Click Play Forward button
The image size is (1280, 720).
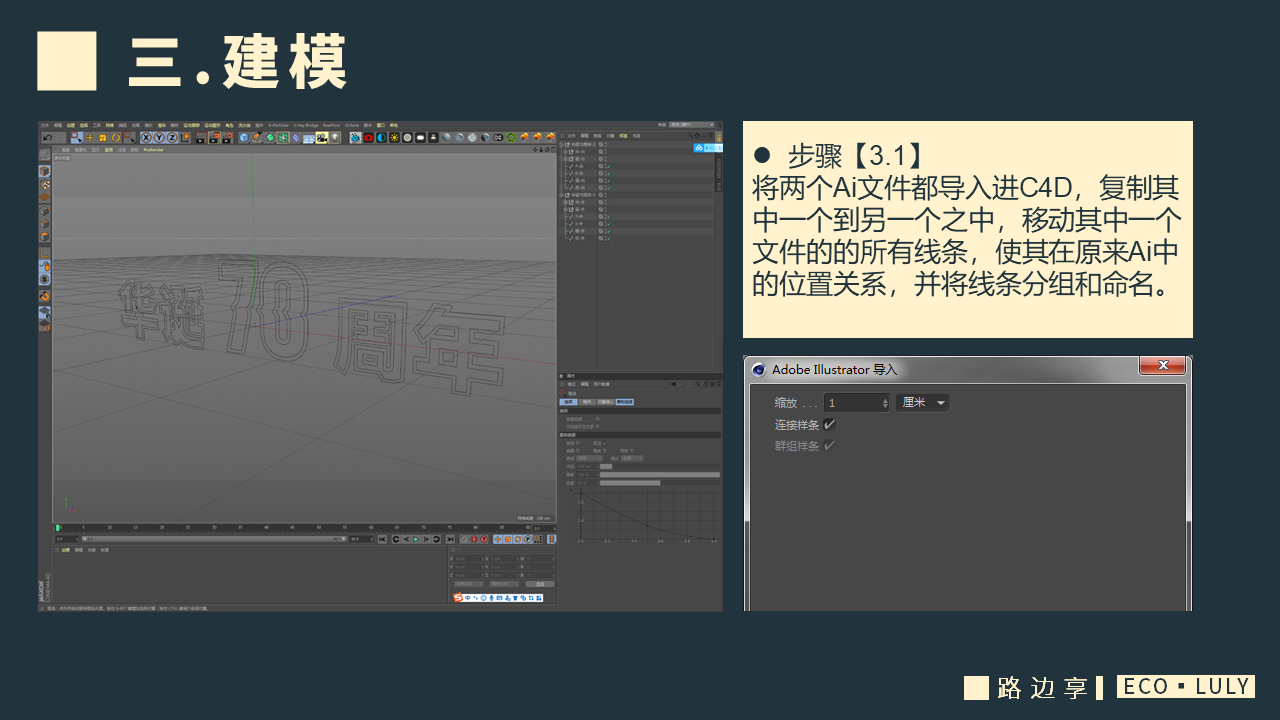pyautogui.click(x=416, y=539)
